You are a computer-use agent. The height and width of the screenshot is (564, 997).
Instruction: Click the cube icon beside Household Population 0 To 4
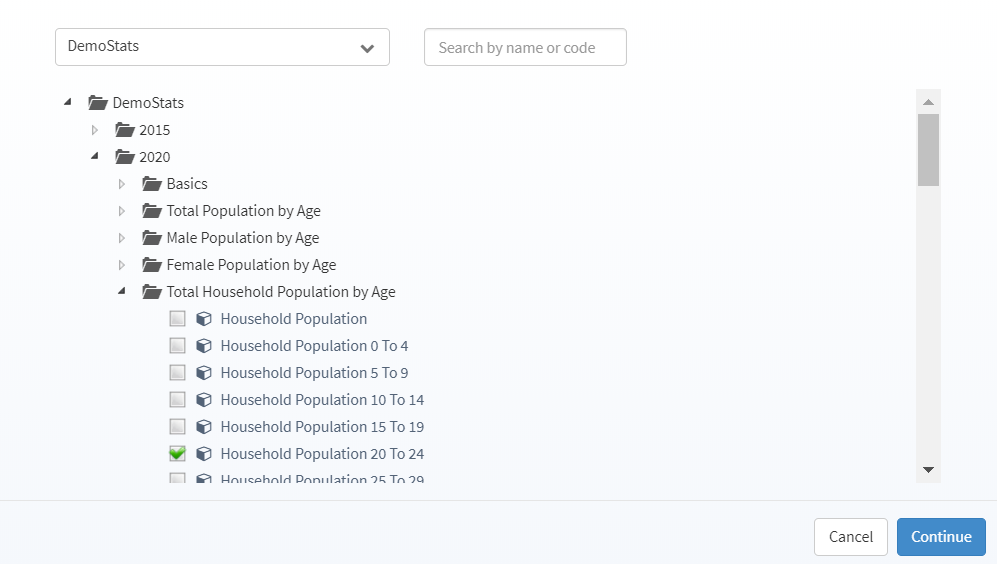click(x=203, y=346)
